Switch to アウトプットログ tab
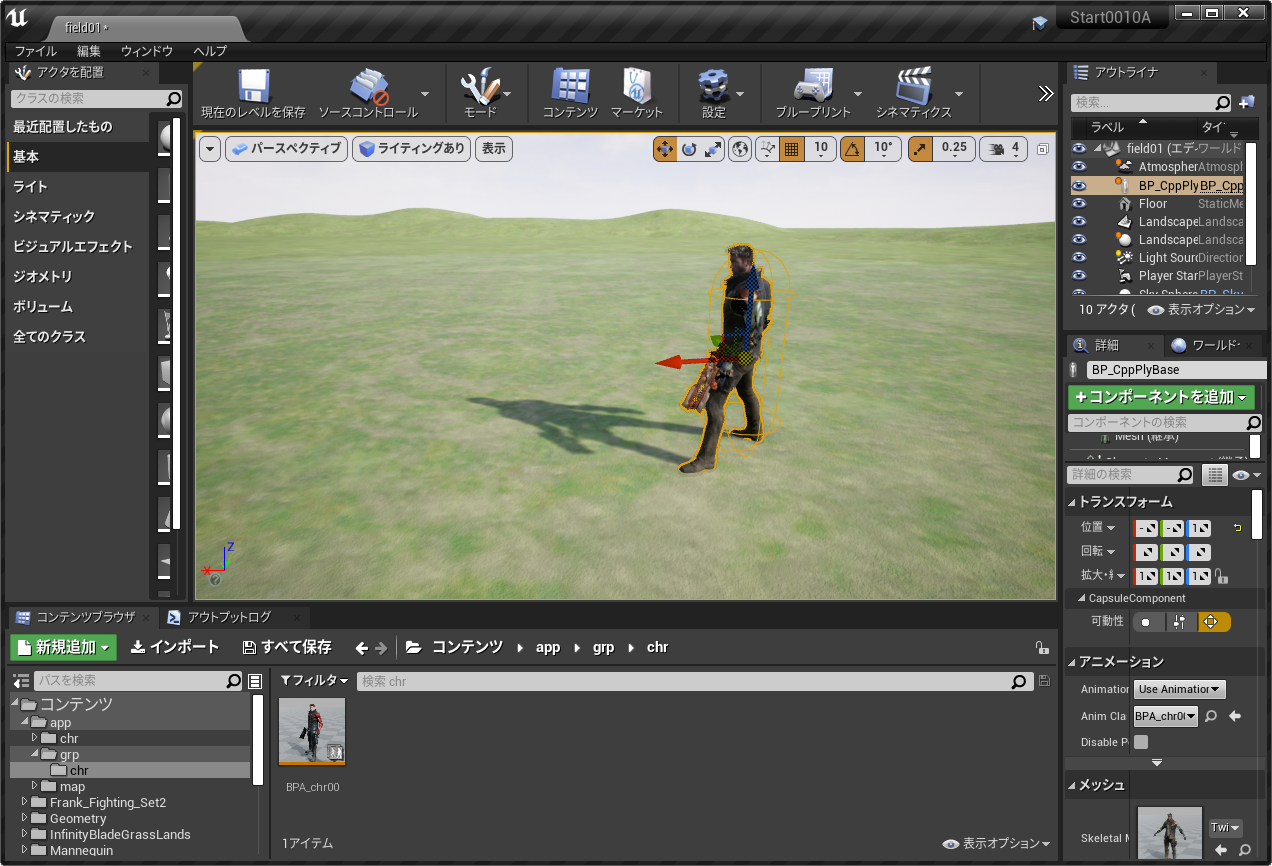The height and width of the screenshot is (866, 1272). 228,617
